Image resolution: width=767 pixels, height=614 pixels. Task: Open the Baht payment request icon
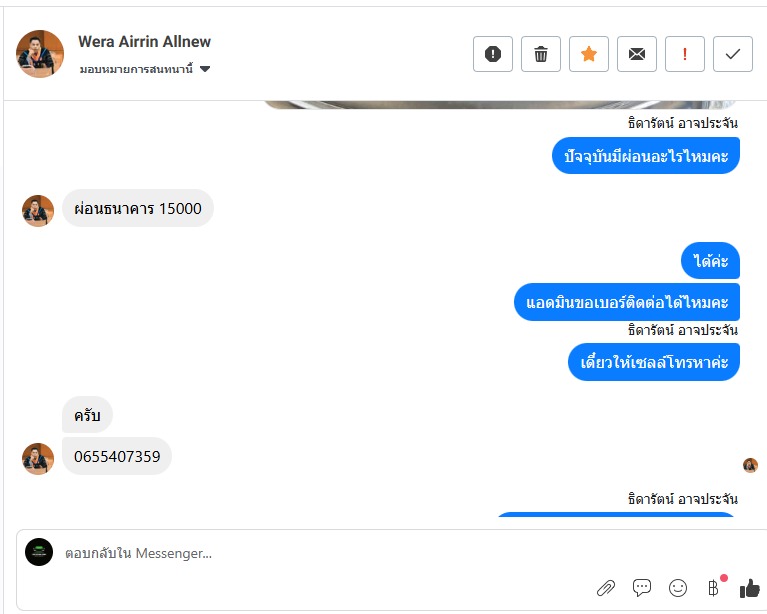pyautogui.click(x=714, y=588)
